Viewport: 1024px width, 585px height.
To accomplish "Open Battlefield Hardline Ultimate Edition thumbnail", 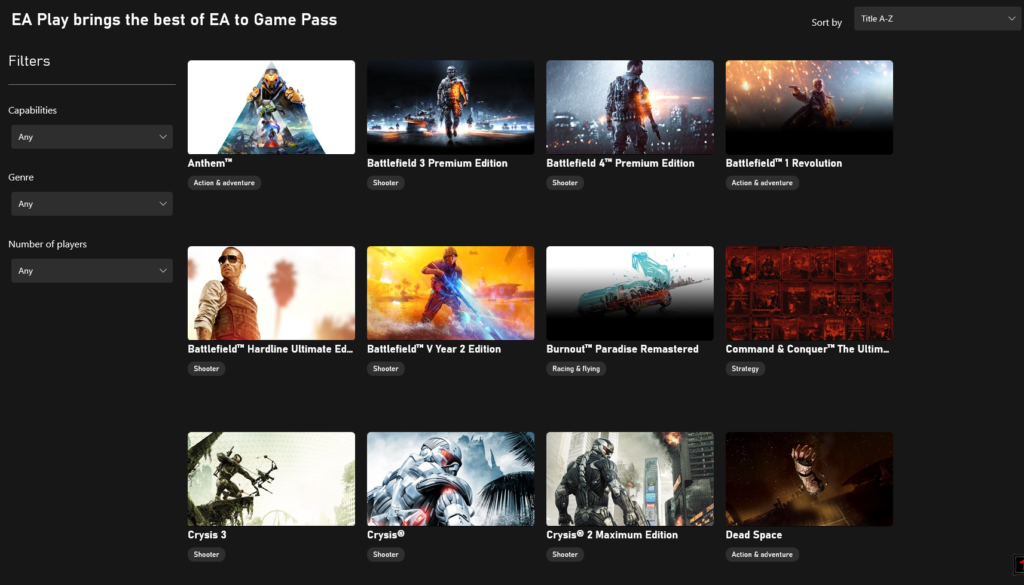I will click(271, 293).
